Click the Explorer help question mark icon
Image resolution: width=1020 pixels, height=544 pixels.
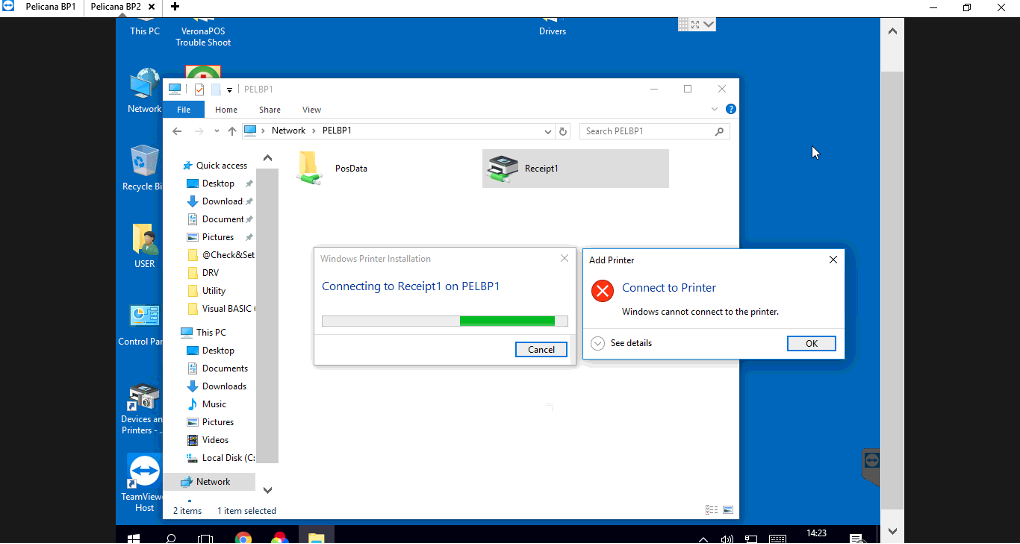pos(731,109)
